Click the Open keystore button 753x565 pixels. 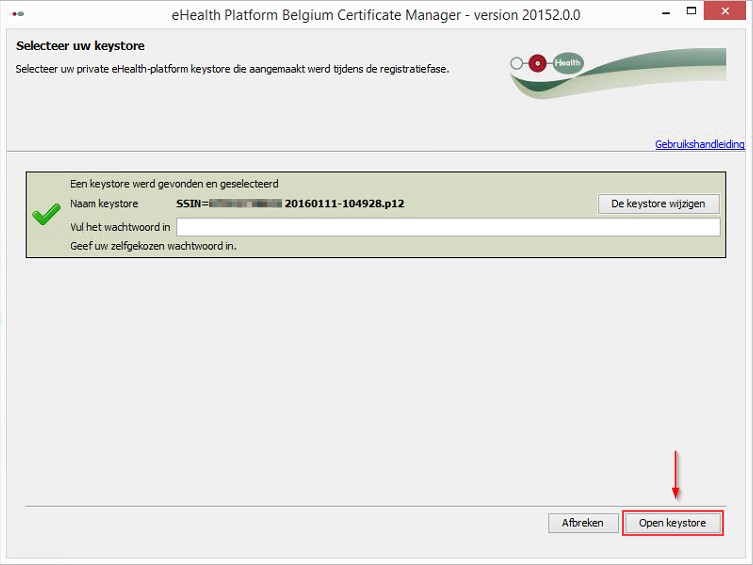[x=672, y=523]
